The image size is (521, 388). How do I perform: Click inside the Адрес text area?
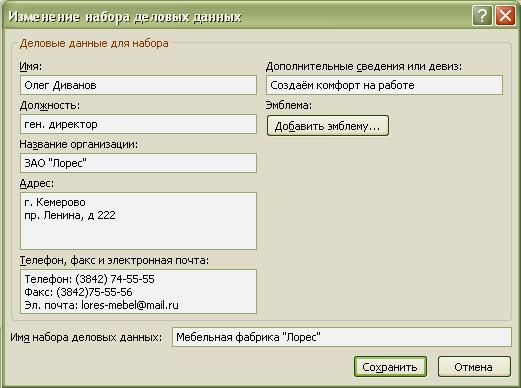pos(138,221)
